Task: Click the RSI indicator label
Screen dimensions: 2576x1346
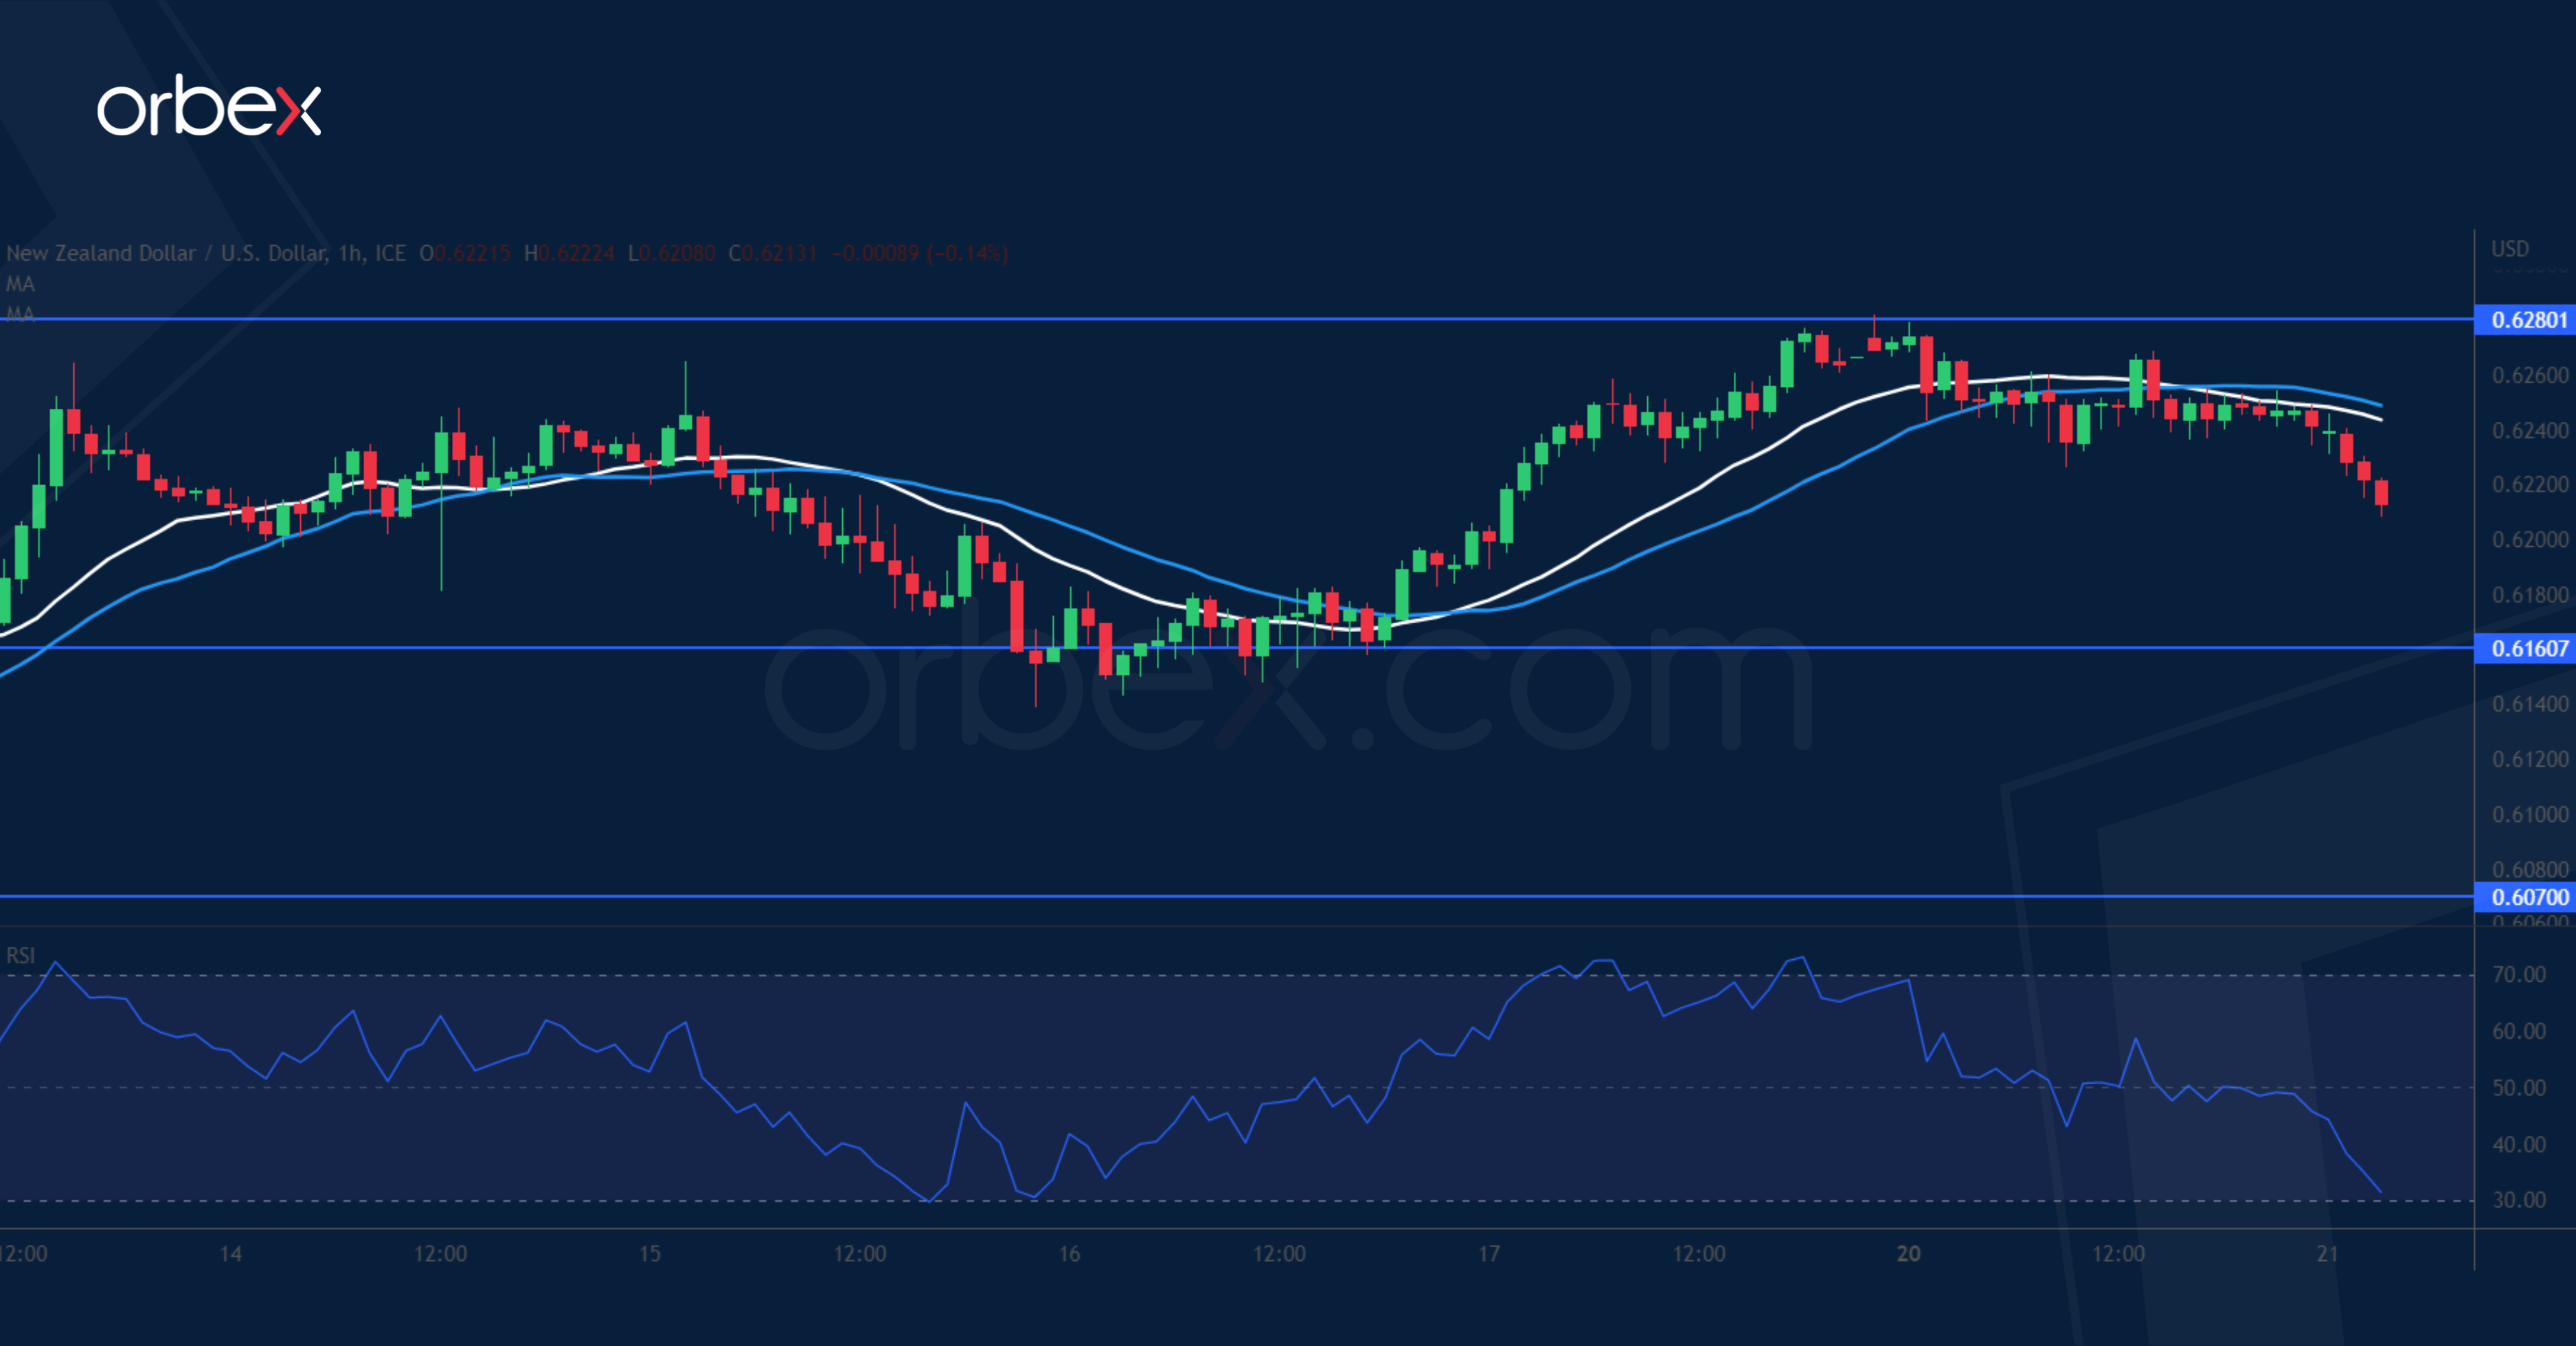Action: [20, 956]
